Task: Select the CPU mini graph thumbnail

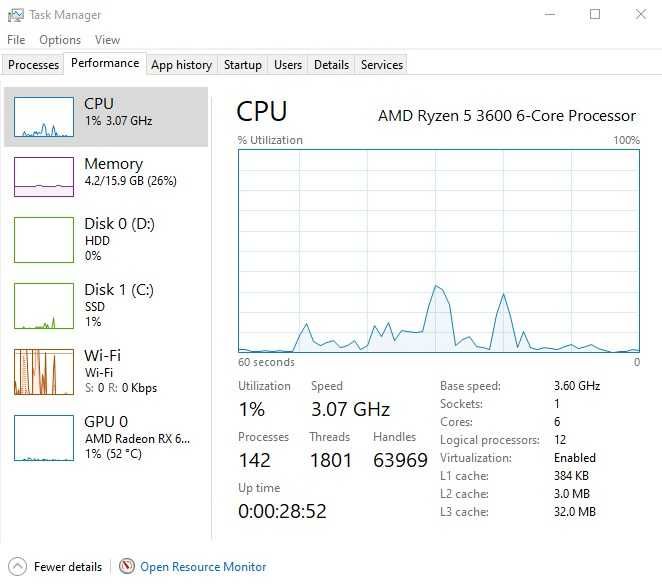Action: (44, 117)
